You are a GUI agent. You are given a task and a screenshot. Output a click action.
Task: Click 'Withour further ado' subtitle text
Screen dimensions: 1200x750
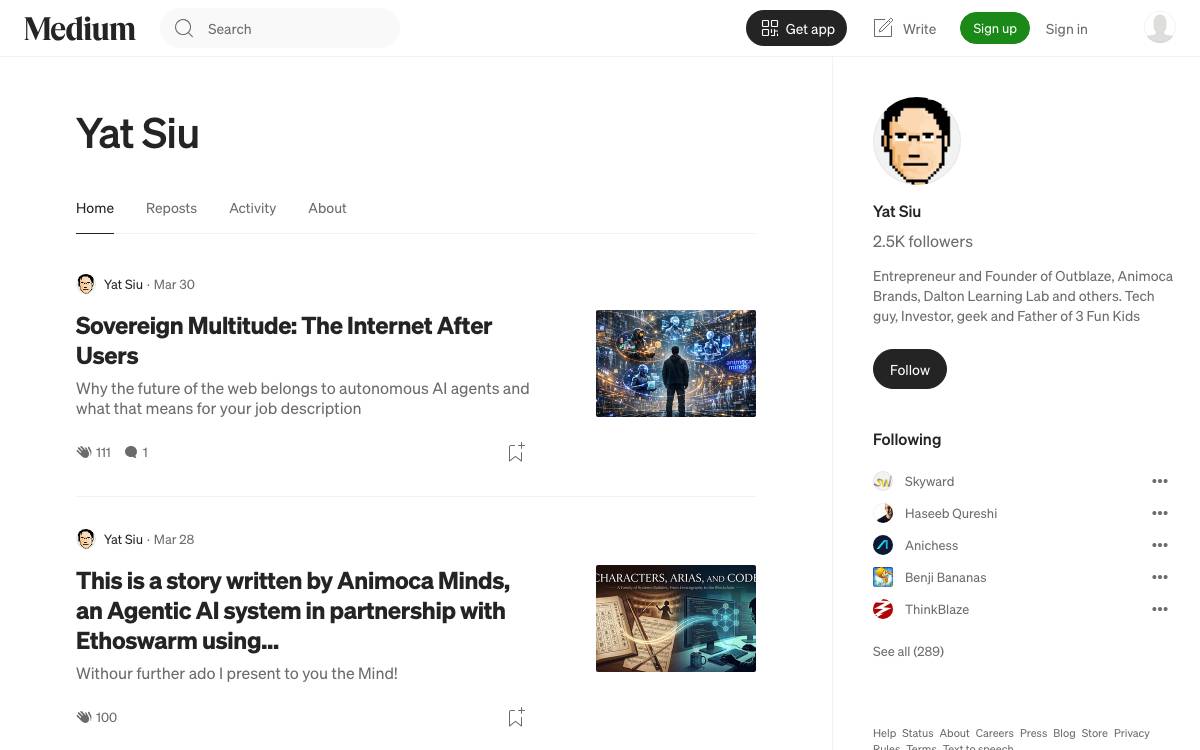coord(237,673)
